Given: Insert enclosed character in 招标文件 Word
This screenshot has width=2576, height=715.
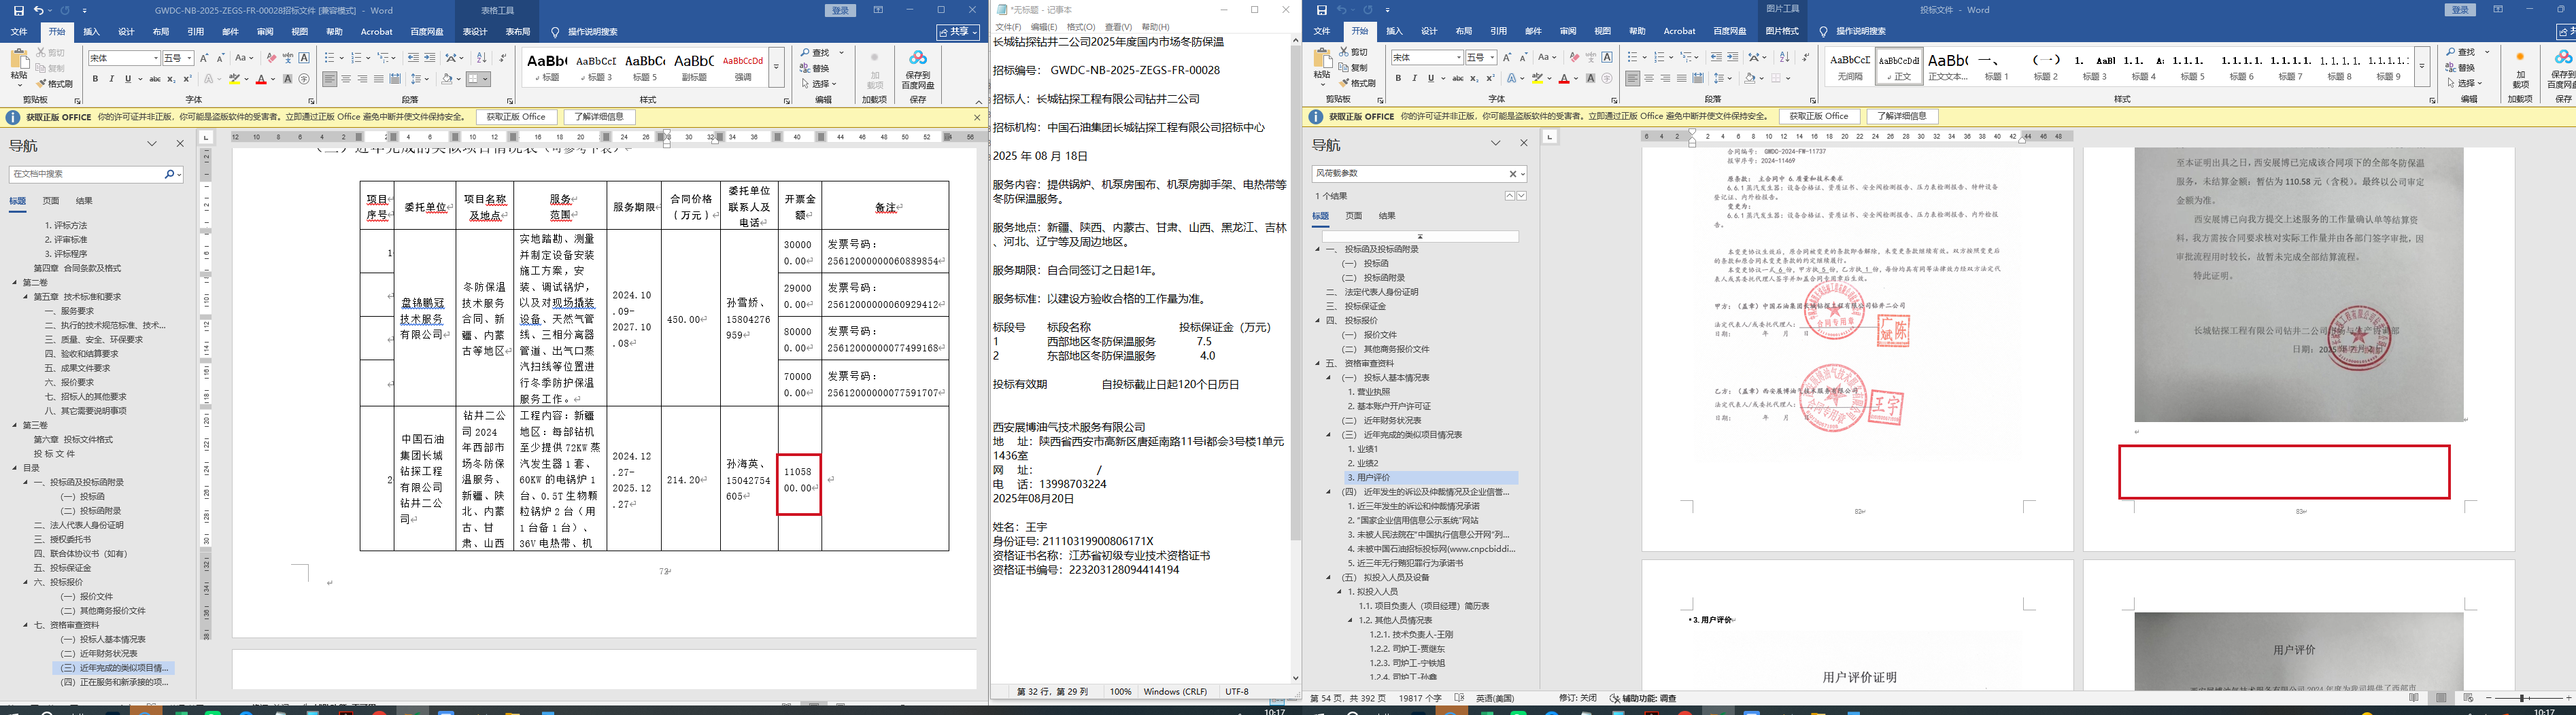Looking at the screenshot, I should tap(304, 79).
